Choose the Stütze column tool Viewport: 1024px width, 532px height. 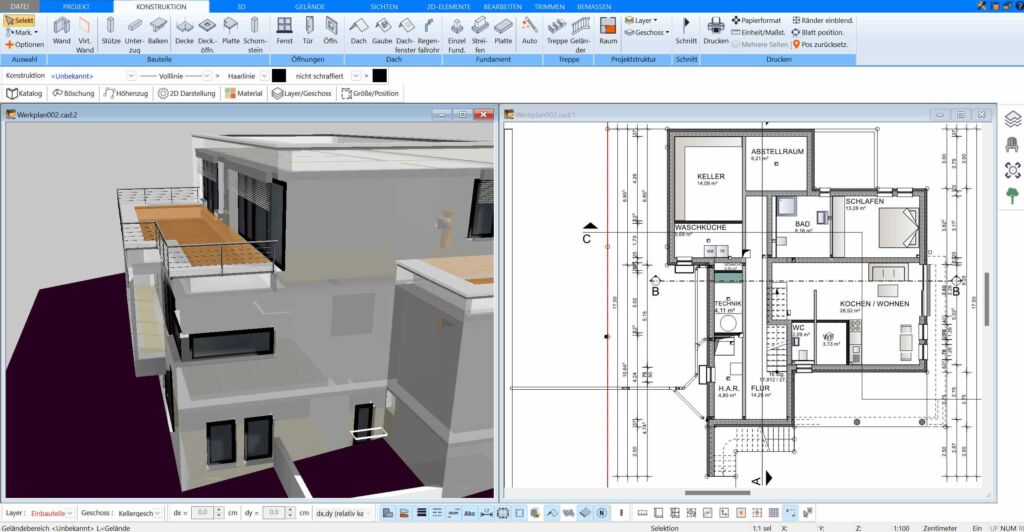110,32
